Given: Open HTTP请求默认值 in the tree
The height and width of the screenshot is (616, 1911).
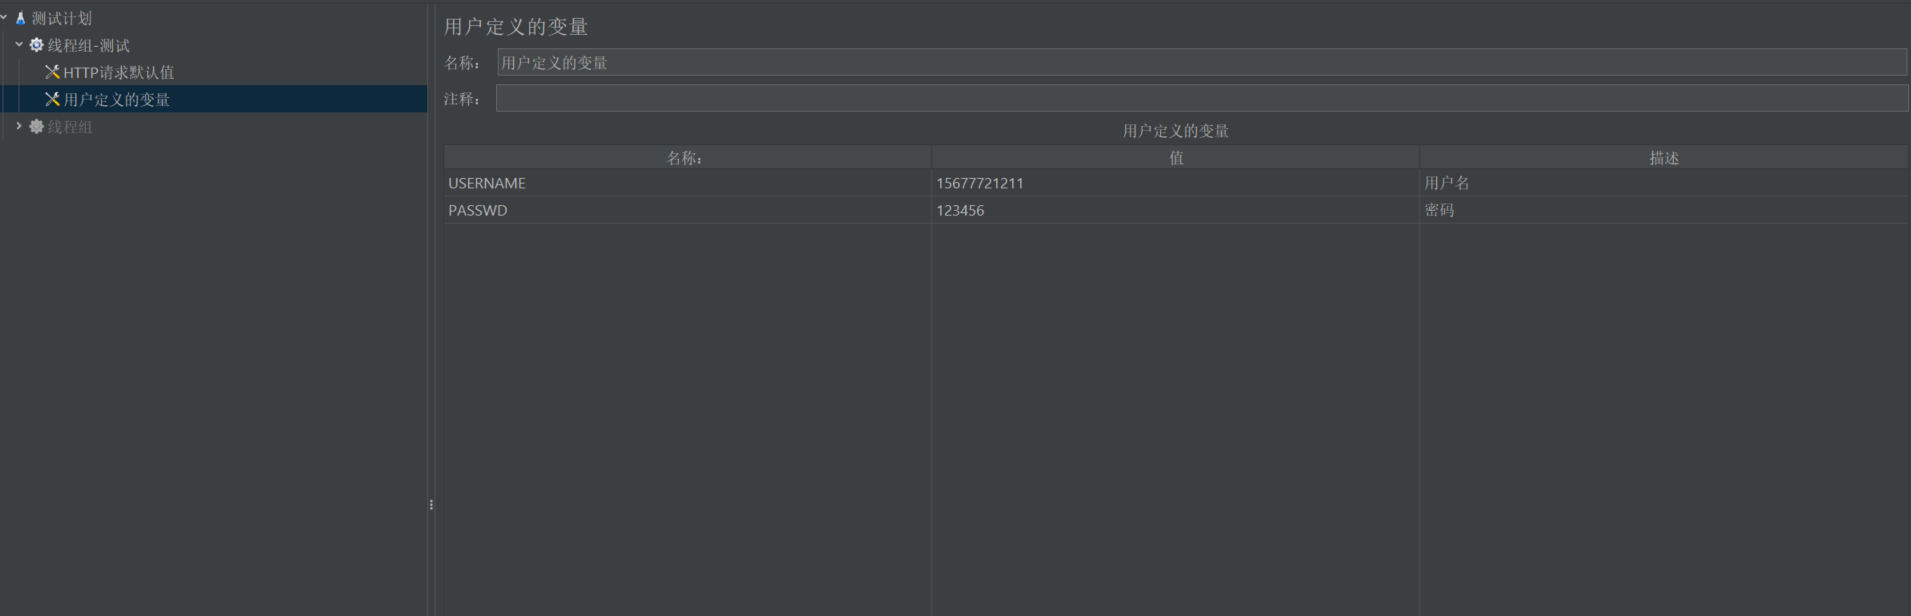Looking at the screenshot, I should click(118, 72).
